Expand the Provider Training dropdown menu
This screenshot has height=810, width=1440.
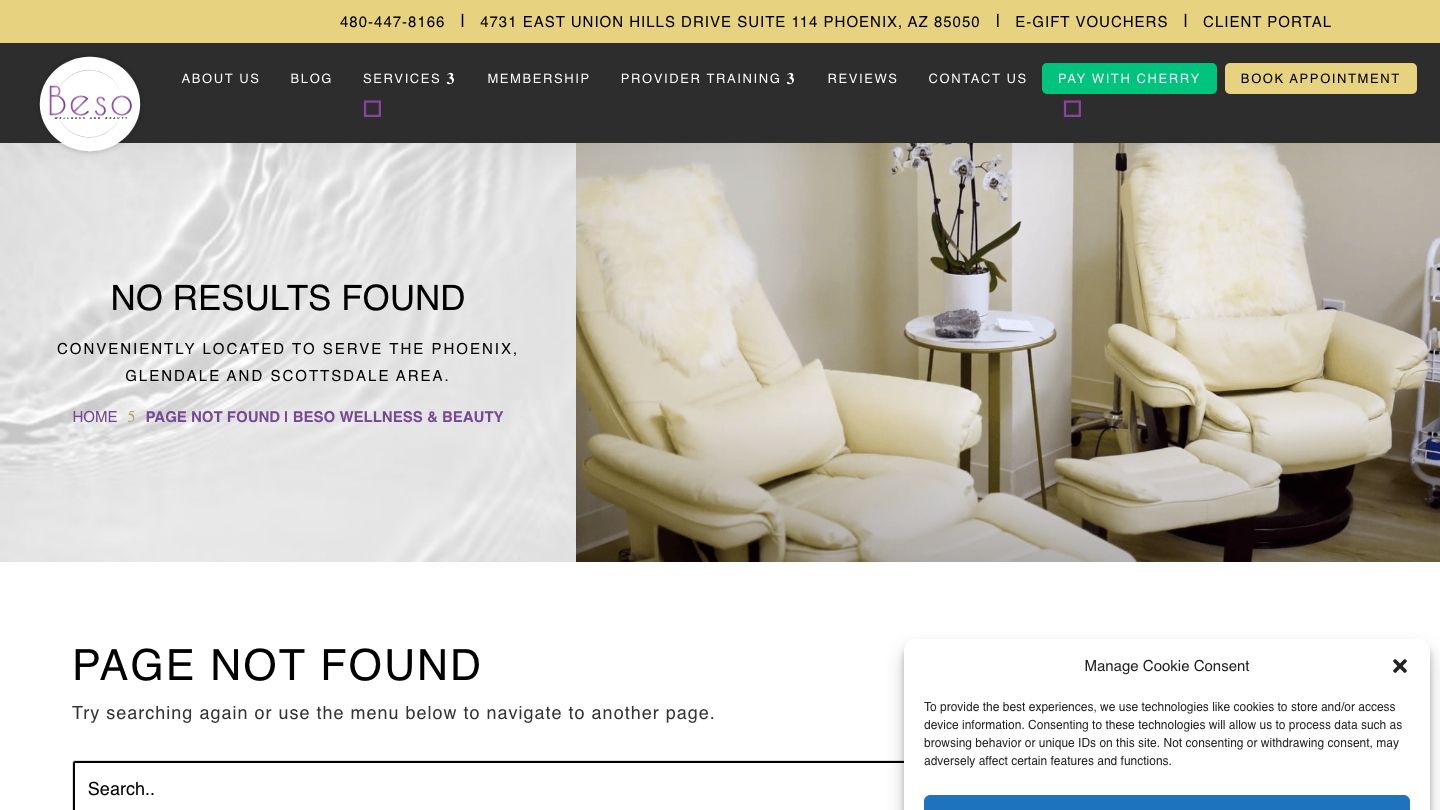(708, 78)
